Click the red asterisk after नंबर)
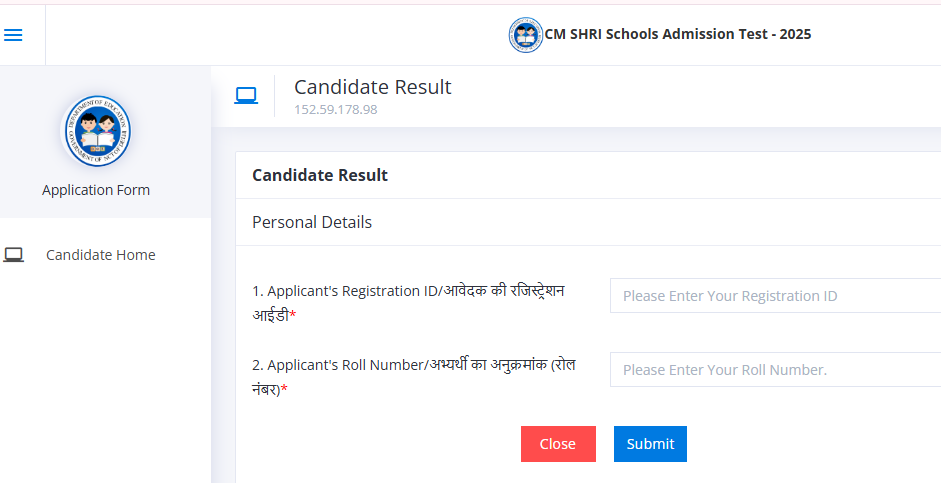The image size is (941, 483). tap(284, 389)
